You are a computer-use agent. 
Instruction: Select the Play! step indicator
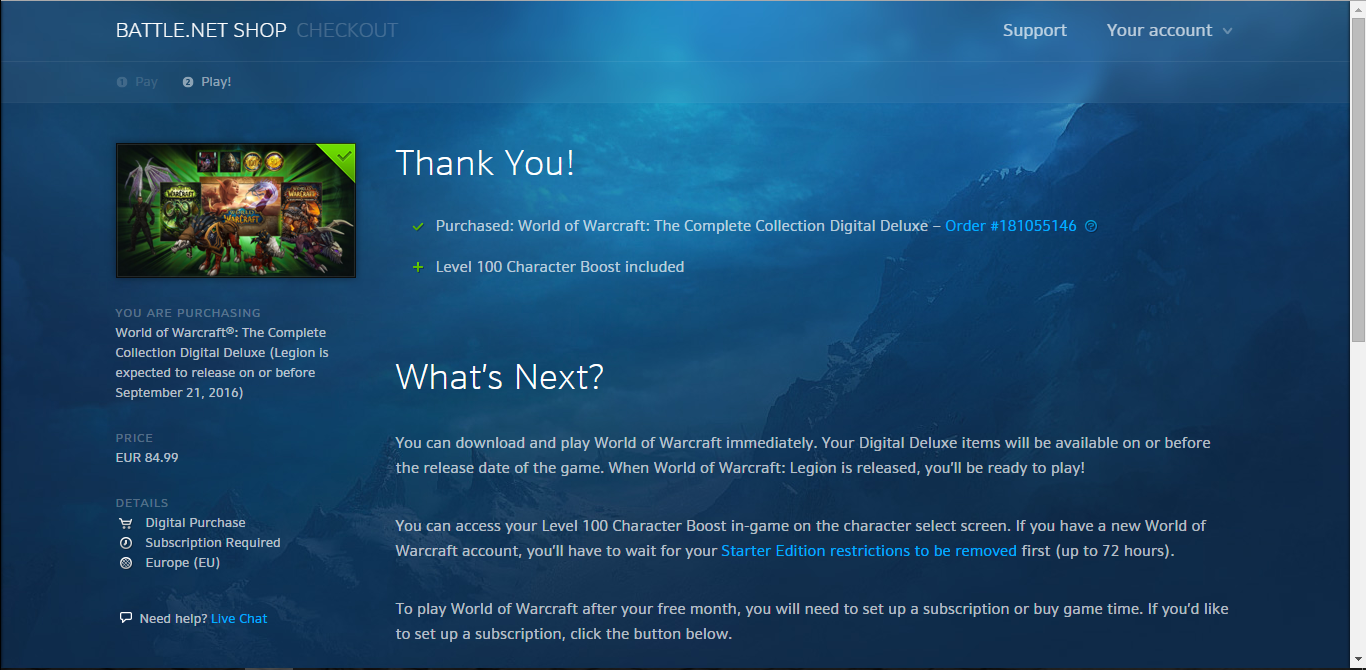(207, 82)
